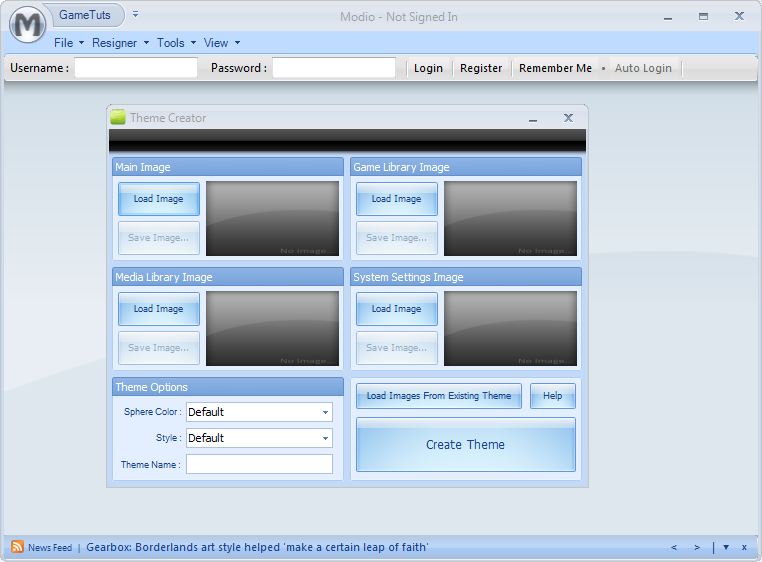Screen dimensions: 762x562
Task: Click the Main Image preview thumbnail
Action: click(272, 218)
